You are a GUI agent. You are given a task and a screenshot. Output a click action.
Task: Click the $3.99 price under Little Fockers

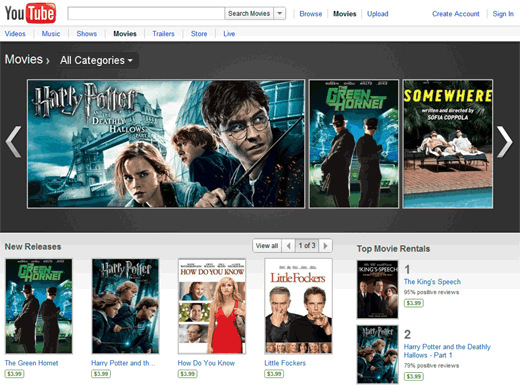coord(274,374)
